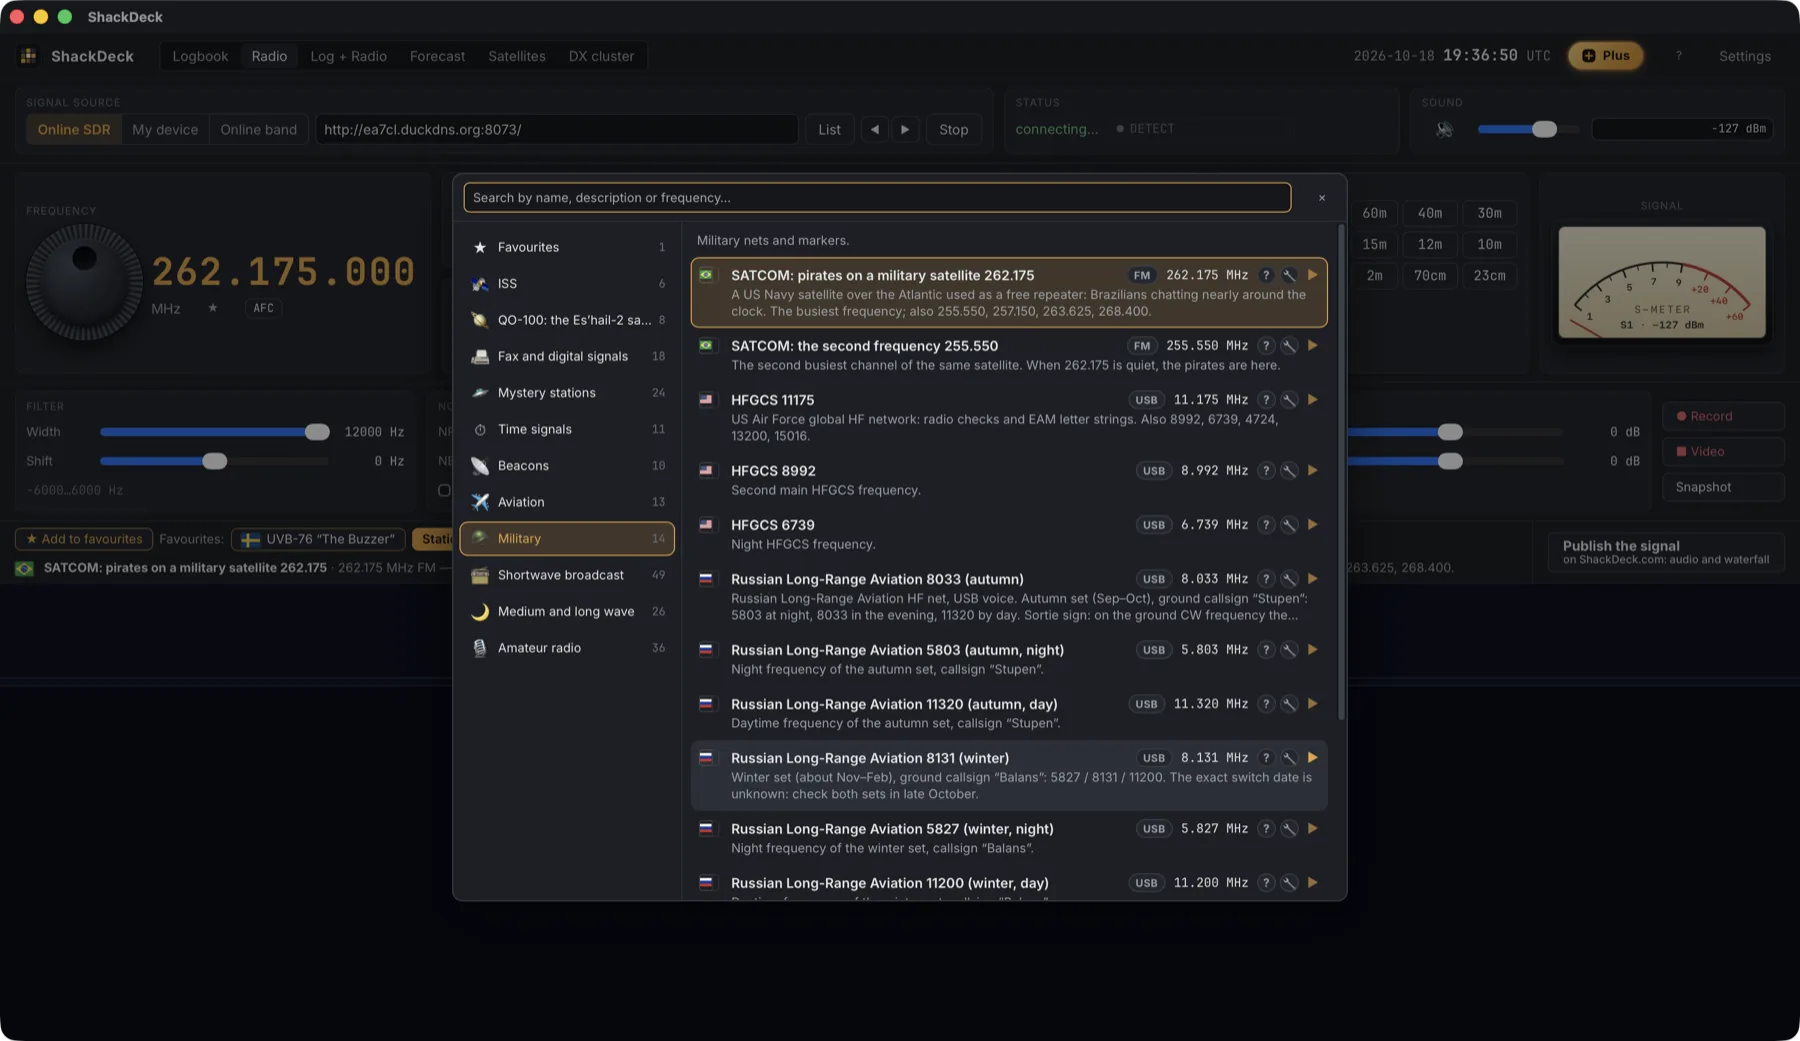Screen dimensions: 1800x1041
Task: Switch signal source to My device
Action: click(165, 129)
